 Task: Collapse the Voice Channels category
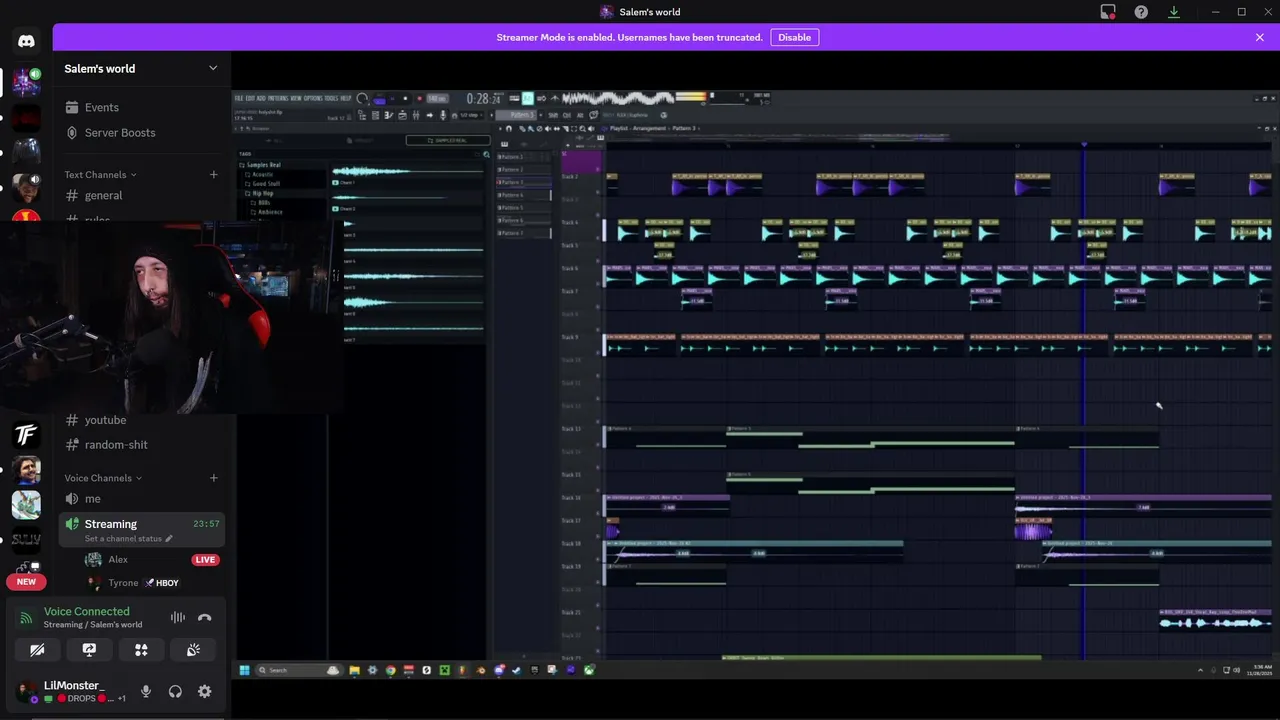click(103, 478)
